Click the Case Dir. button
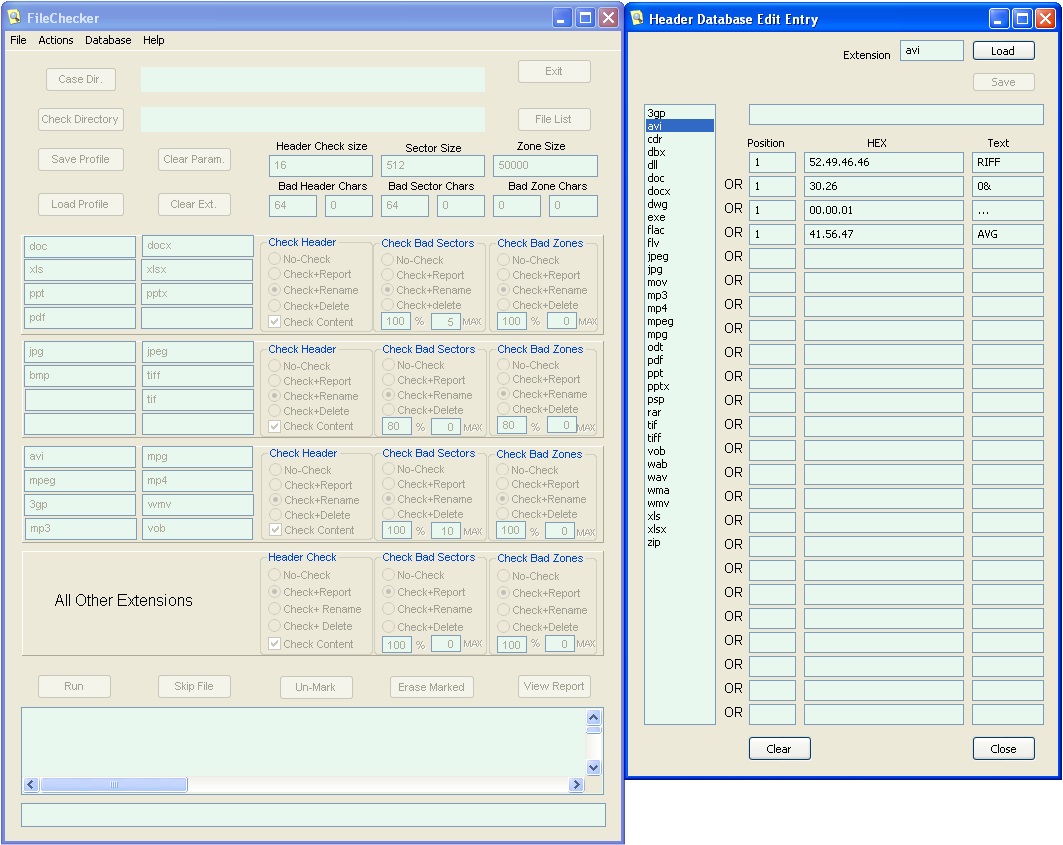This screenshot has width=1063, height=845. pyautogui.click(x=80, y=79)
